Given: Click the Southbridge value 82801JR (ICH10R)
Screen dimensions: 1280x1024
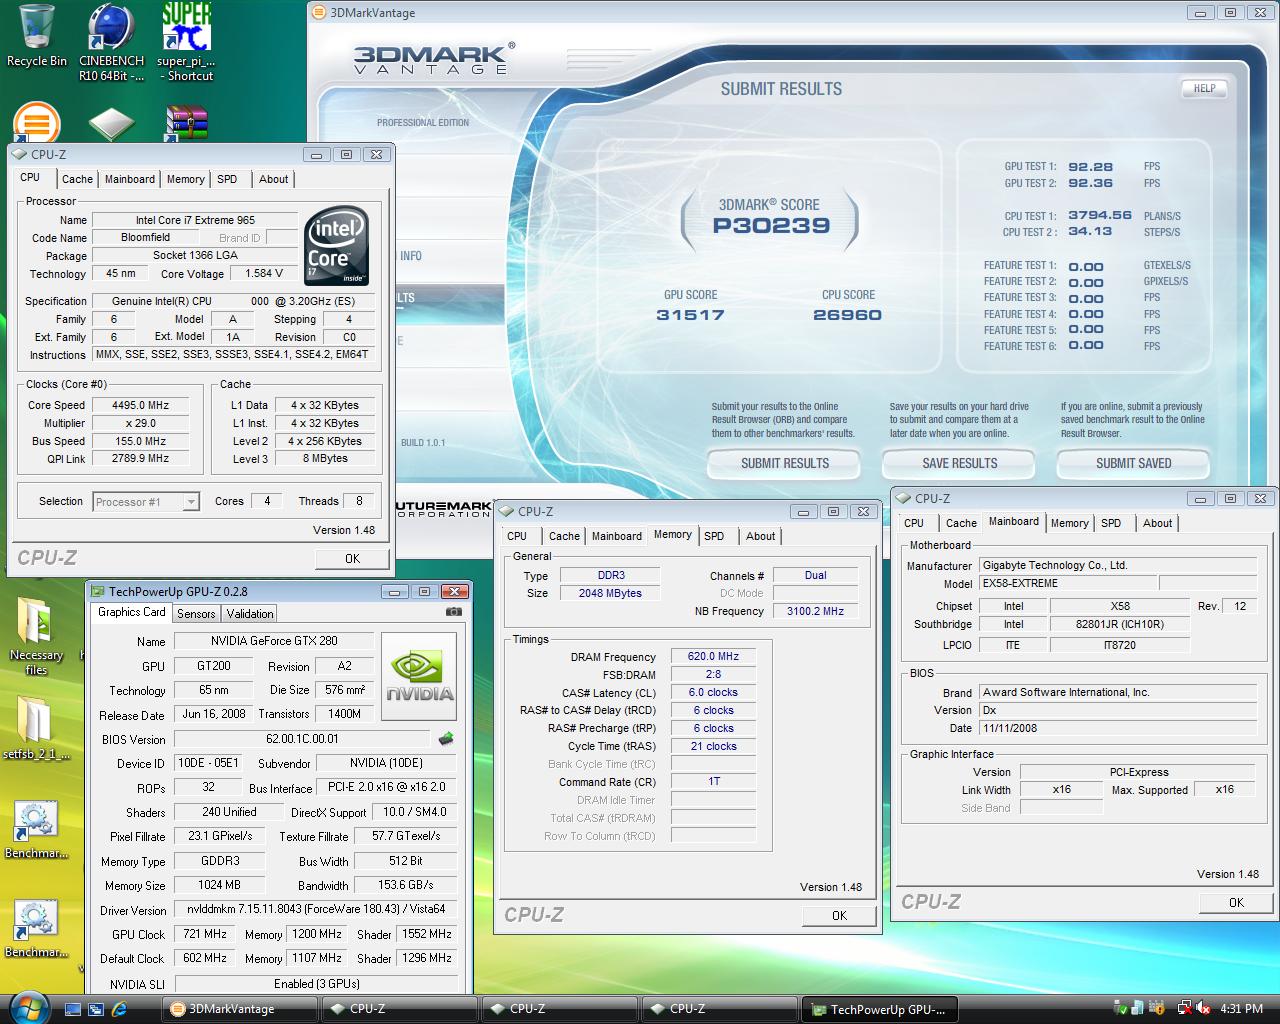Looking at the screenshot, I should pyautogui.click(x=1120, y=624).
